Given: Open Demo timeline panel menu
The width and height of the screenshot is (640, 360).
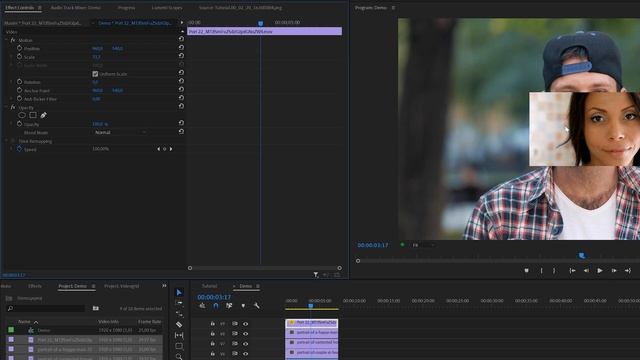Looking at the screenshot, I should [258, 286].
